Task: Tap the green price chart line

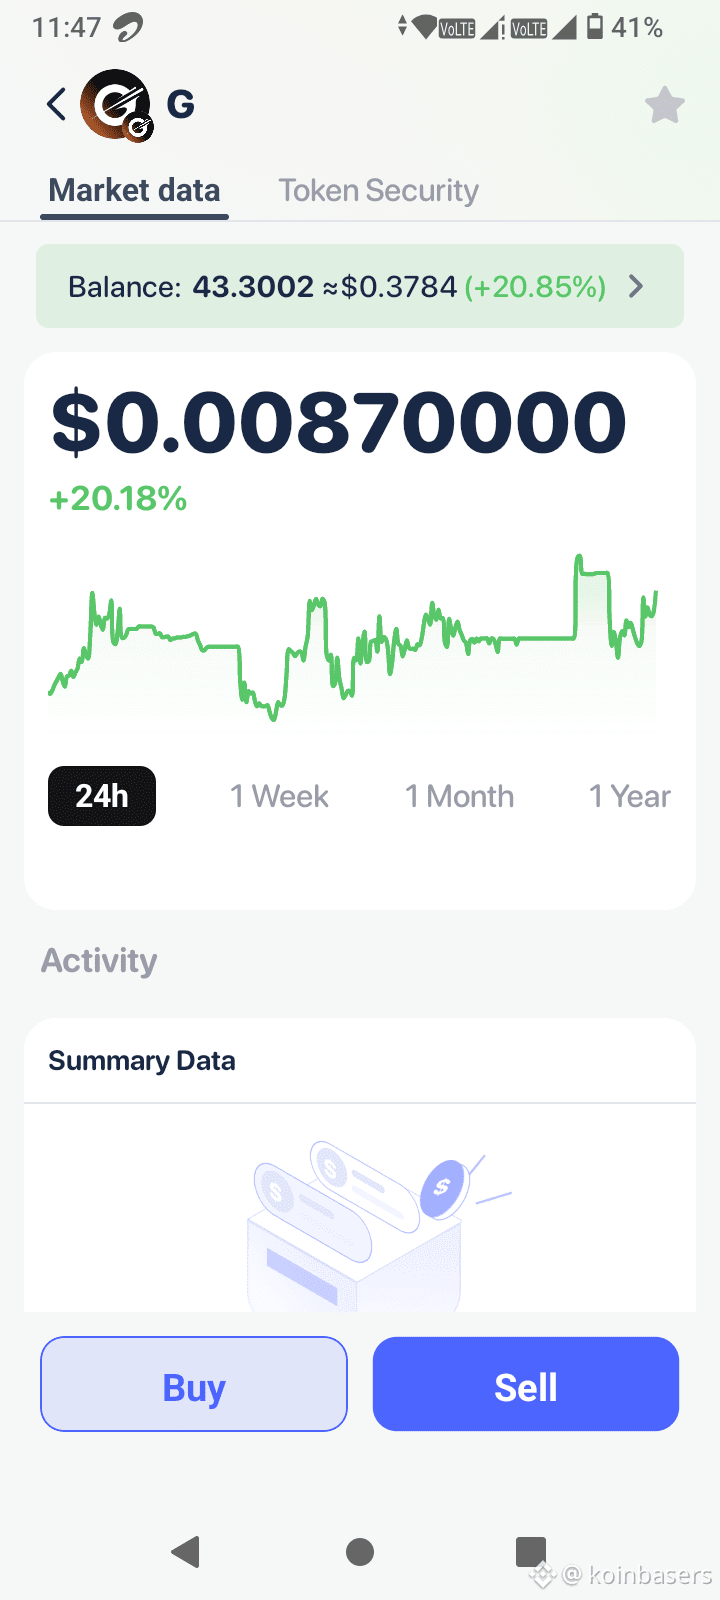Action: (x=353, y=637)
